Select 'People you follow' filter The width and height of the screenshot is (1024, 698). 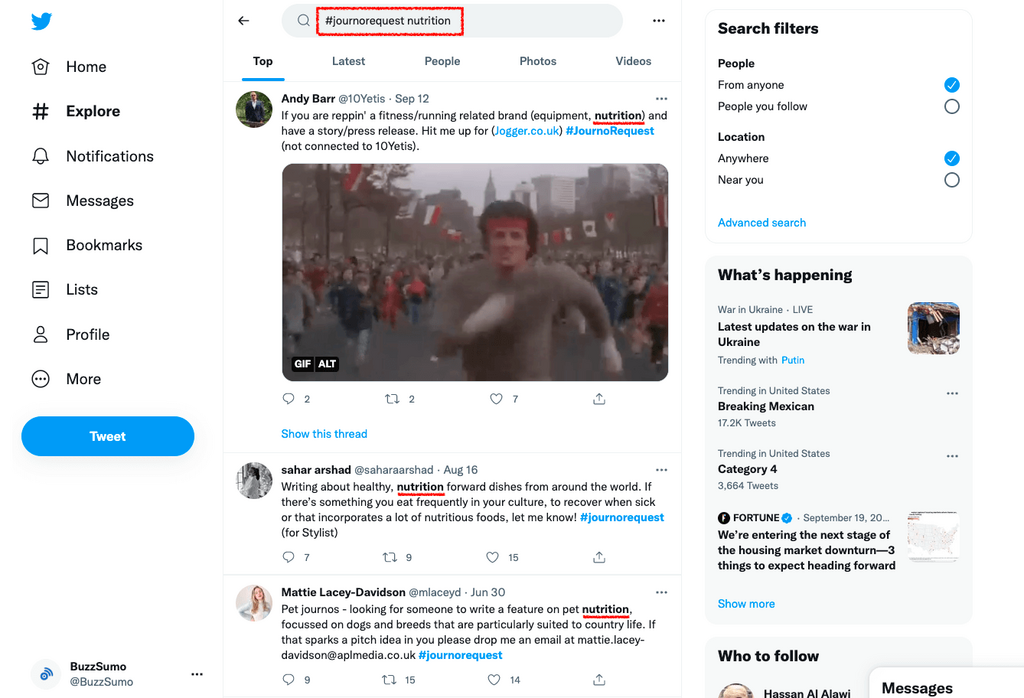tap(951, 106)
